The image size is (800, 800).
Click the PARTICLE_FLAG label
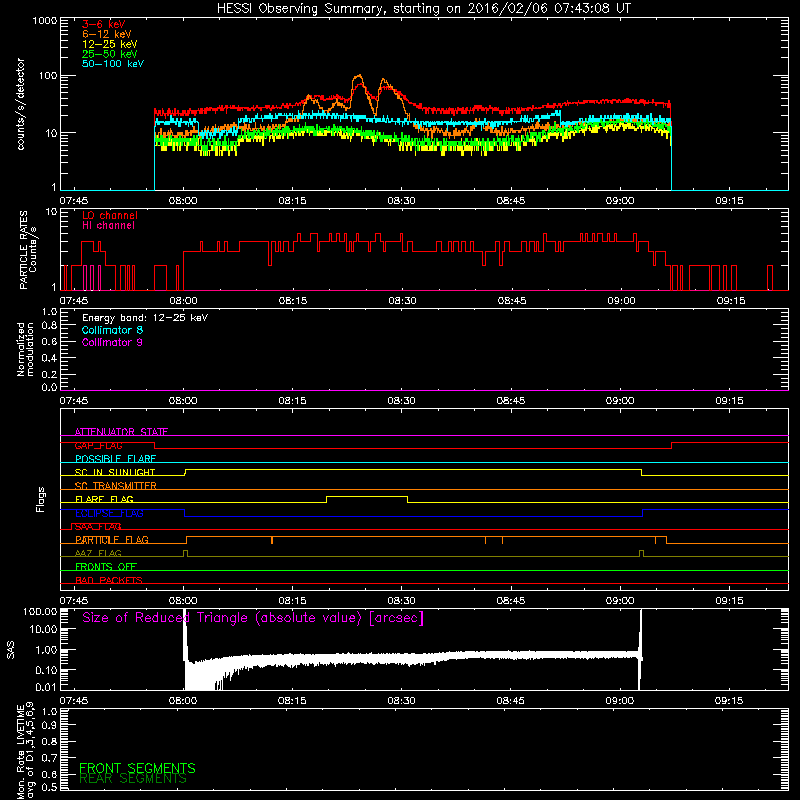pos(112,540)
